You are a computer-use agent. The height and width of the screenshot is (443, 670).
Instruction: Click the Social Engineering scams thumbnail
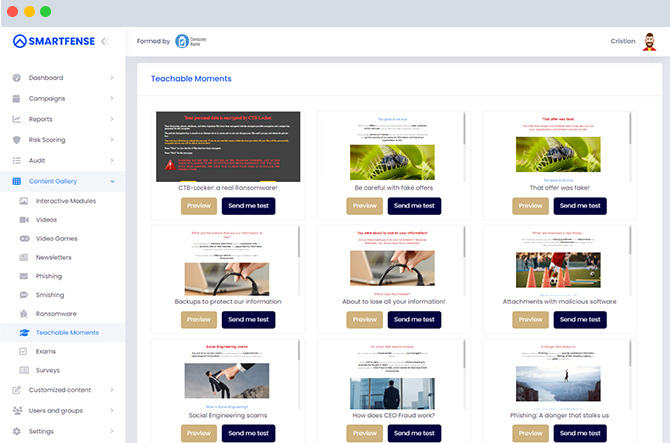227,381
